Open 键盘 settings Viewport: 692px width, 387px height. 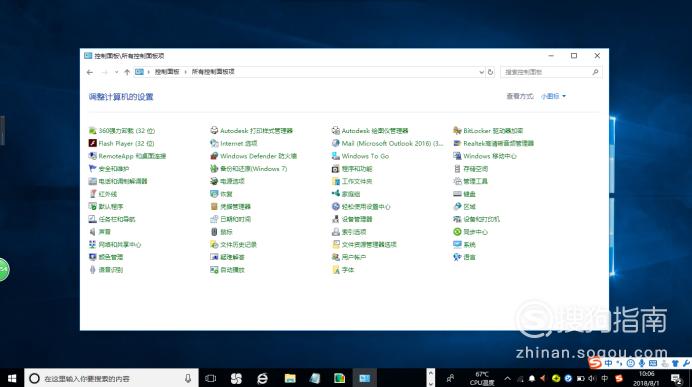click(x=464, y=194)
